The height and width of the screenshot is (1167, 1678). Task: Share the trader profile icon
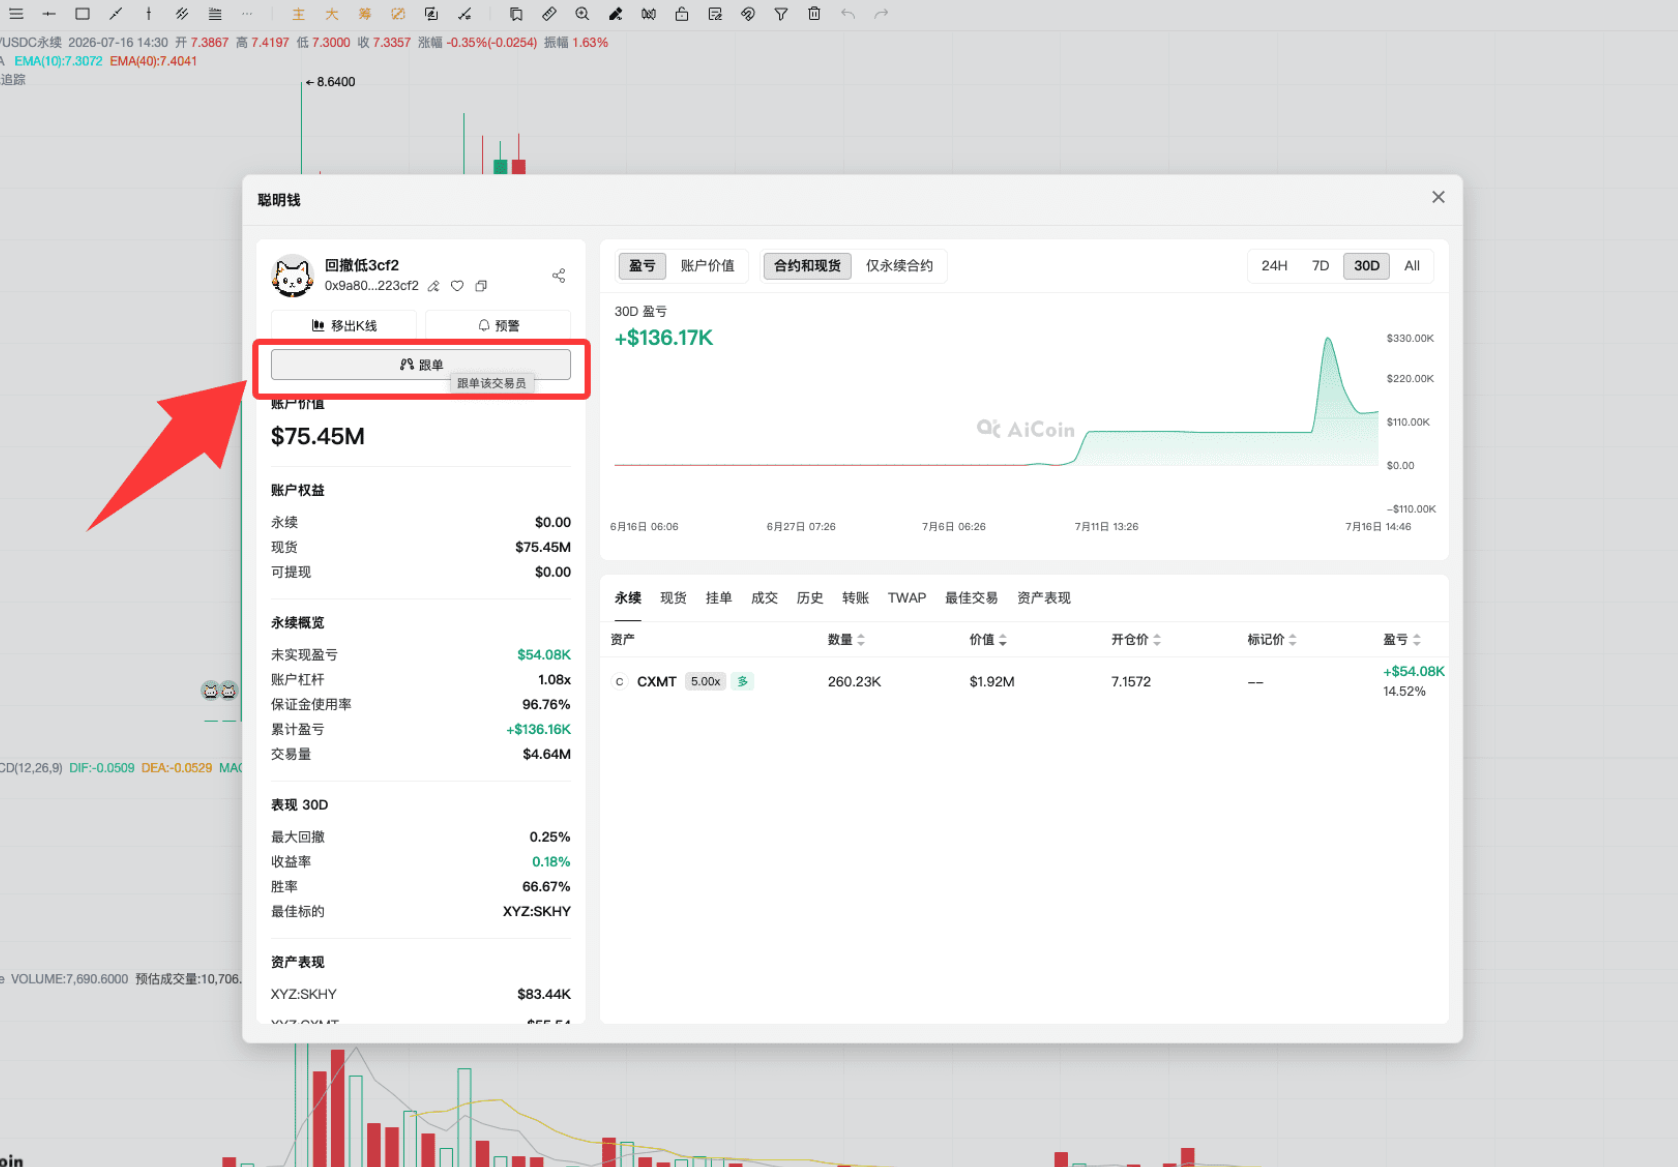(x=558, y=276)
